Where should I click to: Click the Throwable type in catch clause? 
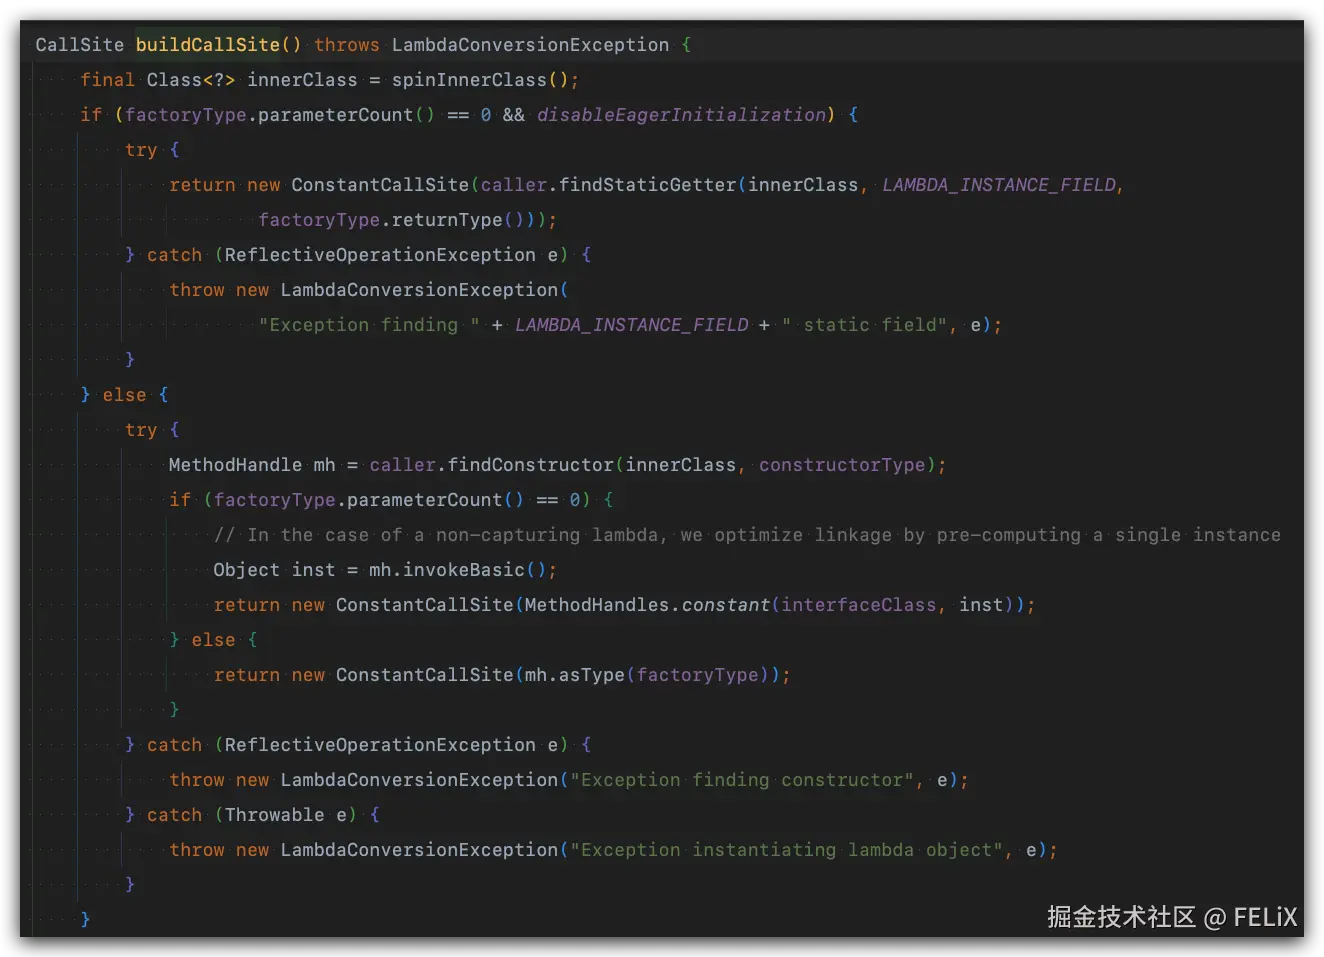tap(274, 815)
